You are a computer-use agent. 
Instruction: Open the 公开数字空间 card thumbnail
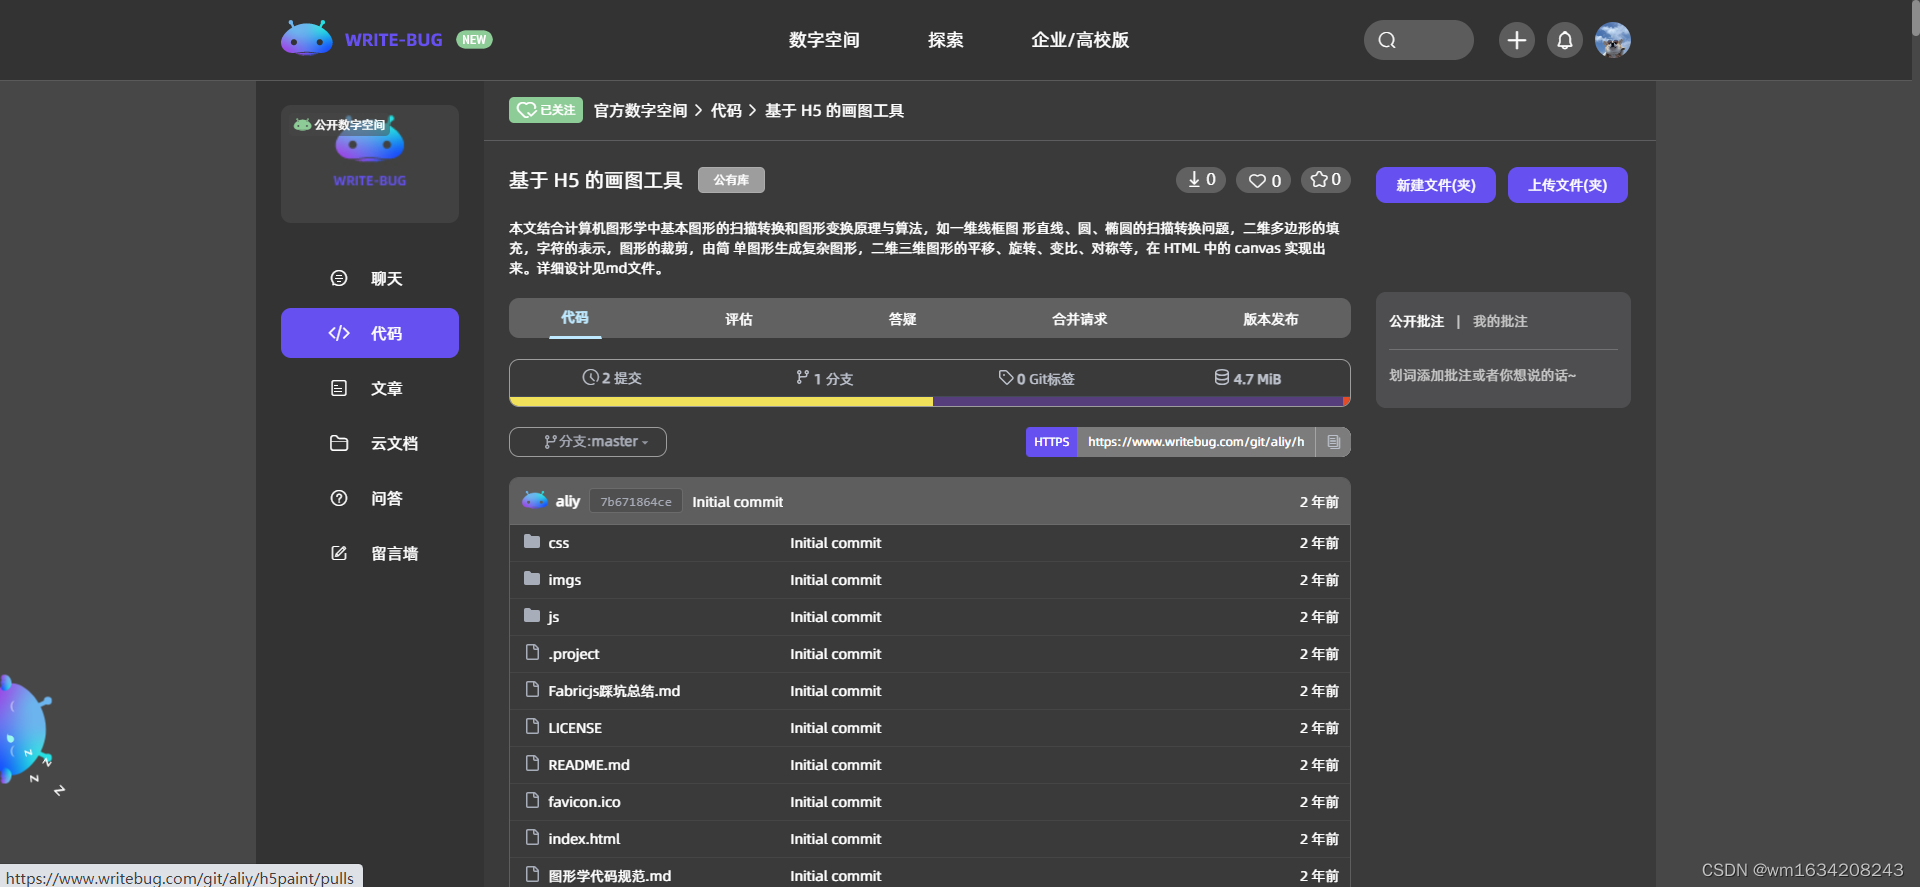[x=370, y=163]
